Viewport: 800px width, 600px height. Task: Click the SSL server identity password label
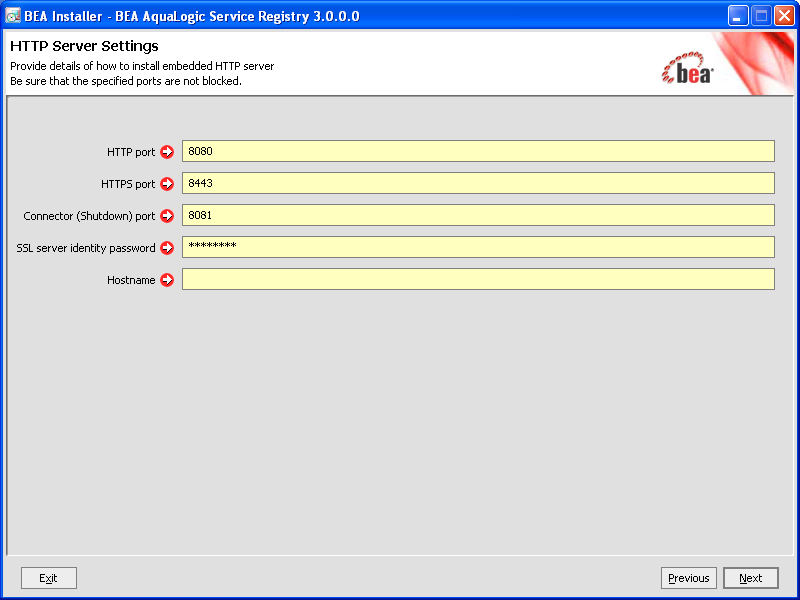(86, 248)
